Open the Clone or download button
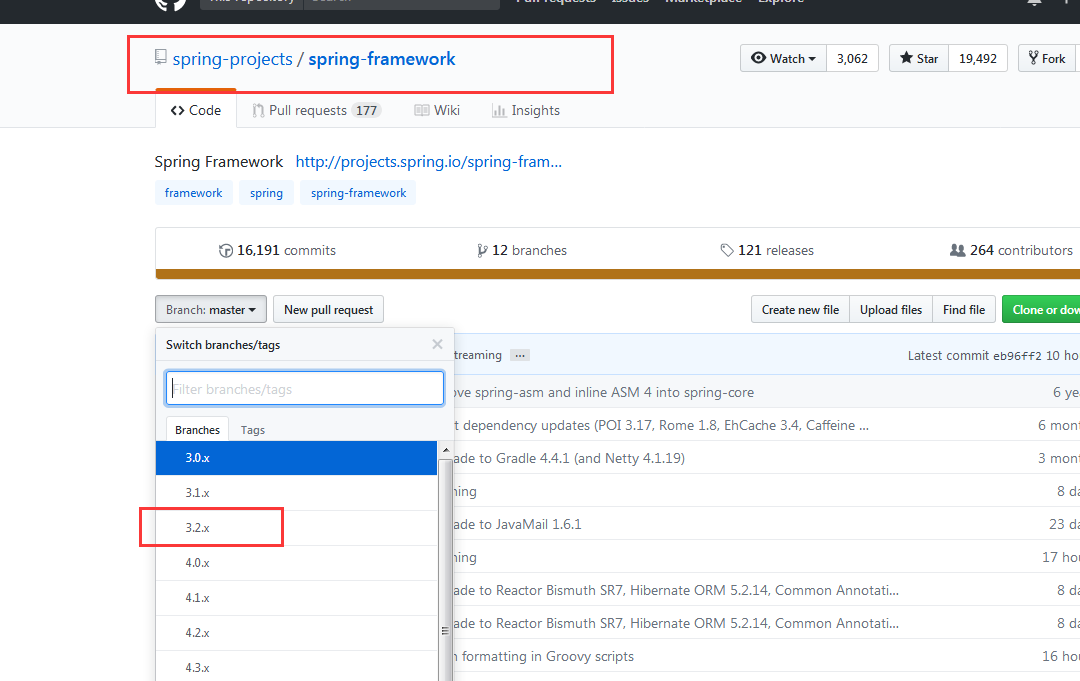The width and height of the screenshot is (1080, 681). (x=1041, y=310)
